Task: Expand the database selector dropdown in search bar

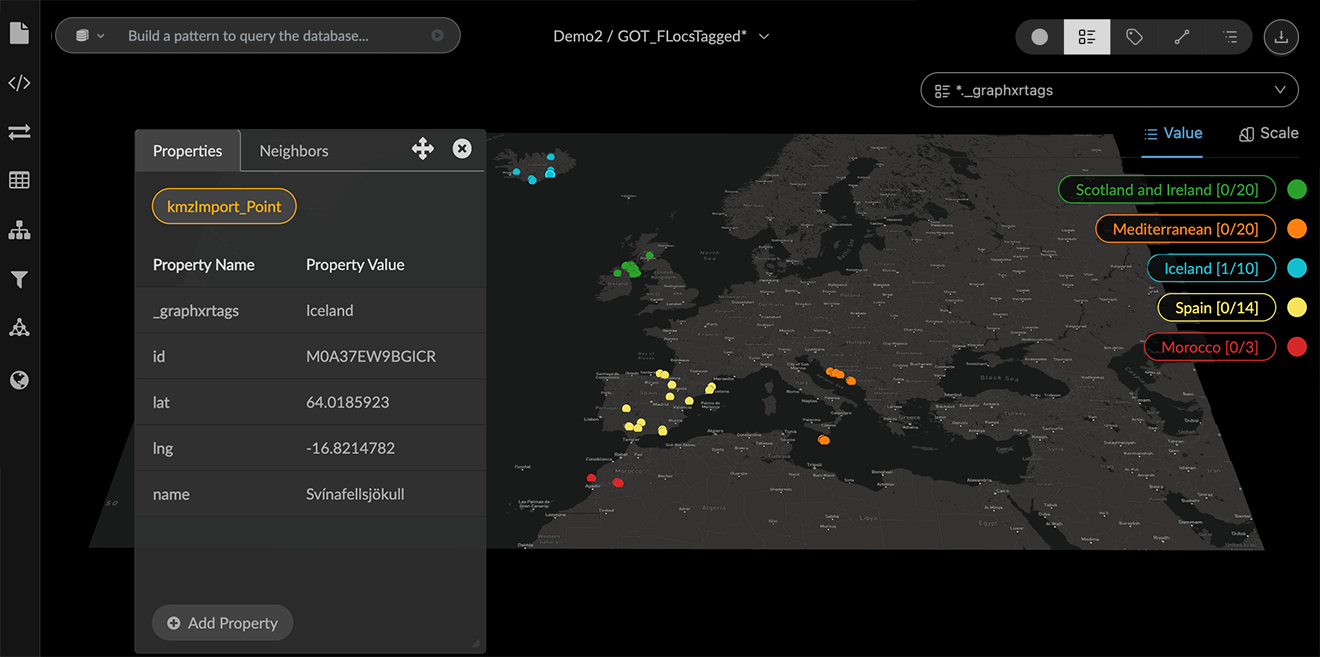Action: [90, 36]
